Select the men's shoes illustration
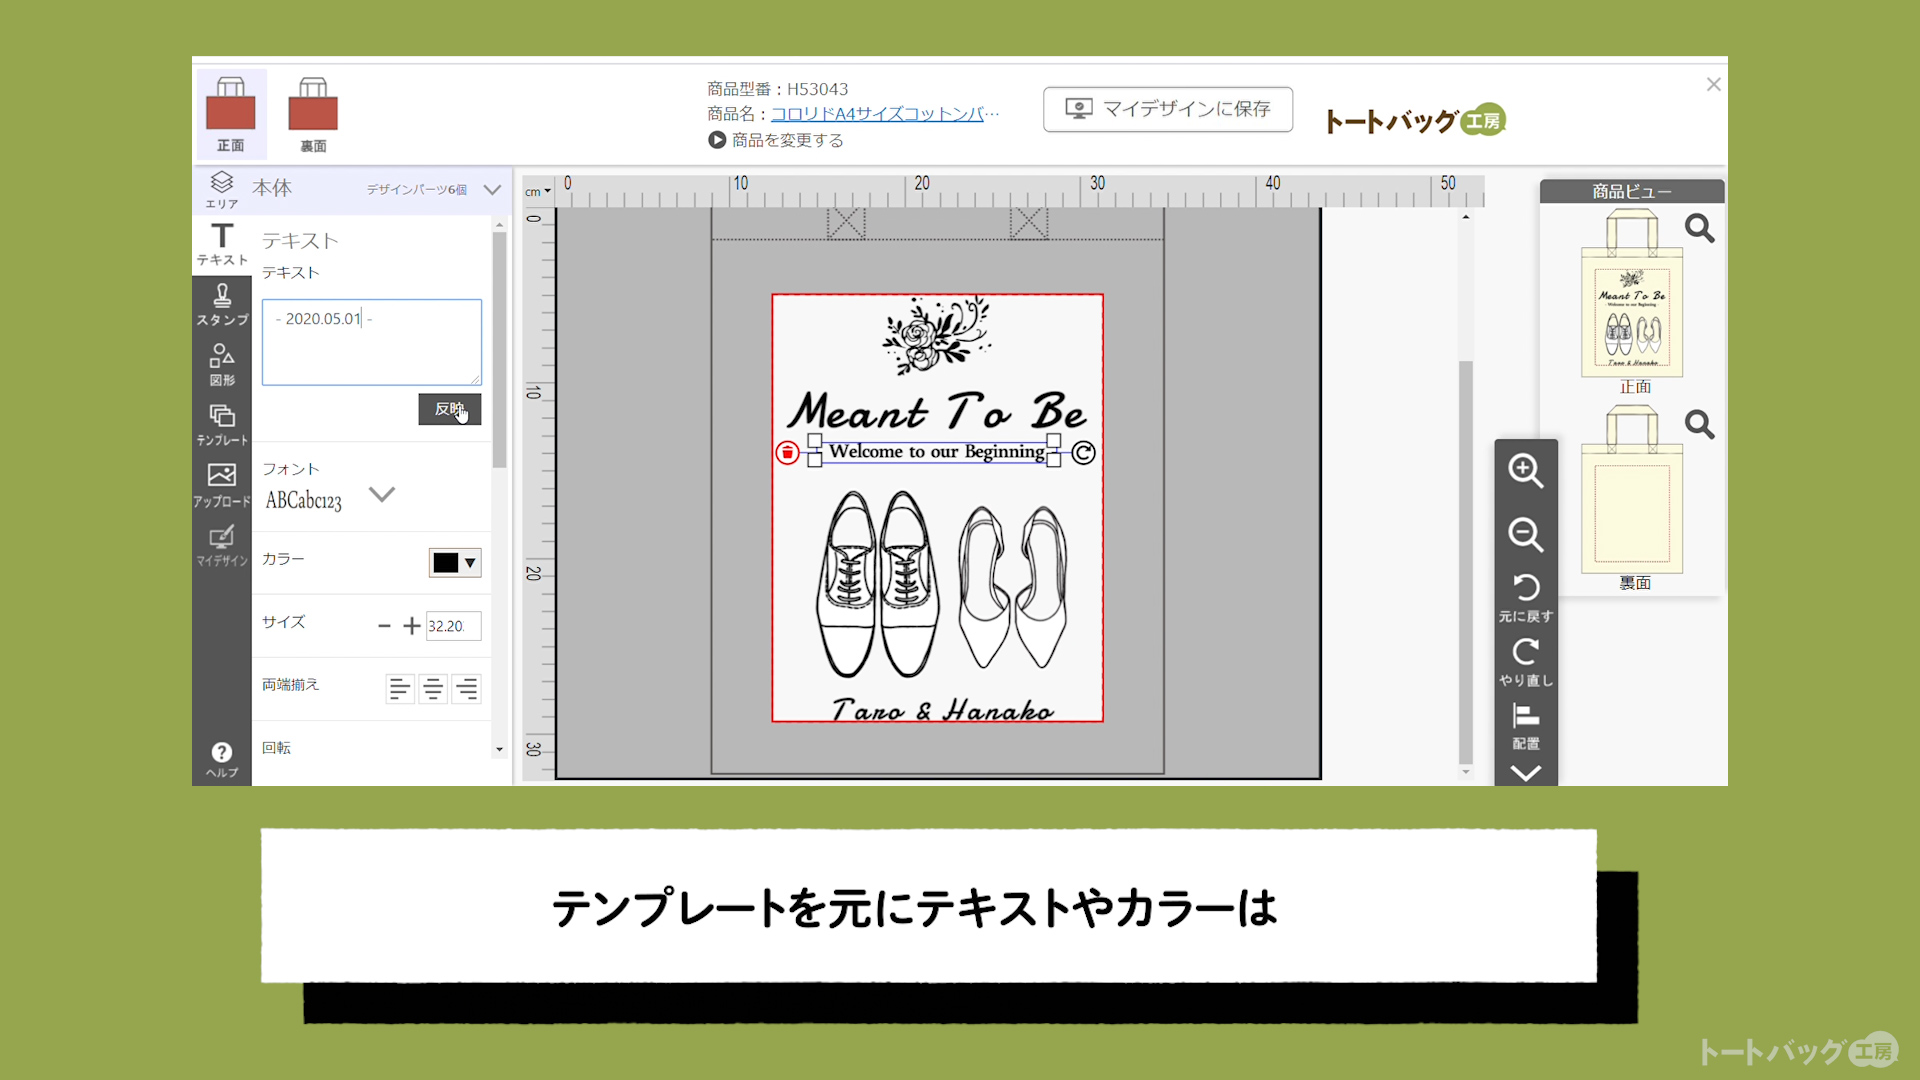 click(x=878, y=585)
